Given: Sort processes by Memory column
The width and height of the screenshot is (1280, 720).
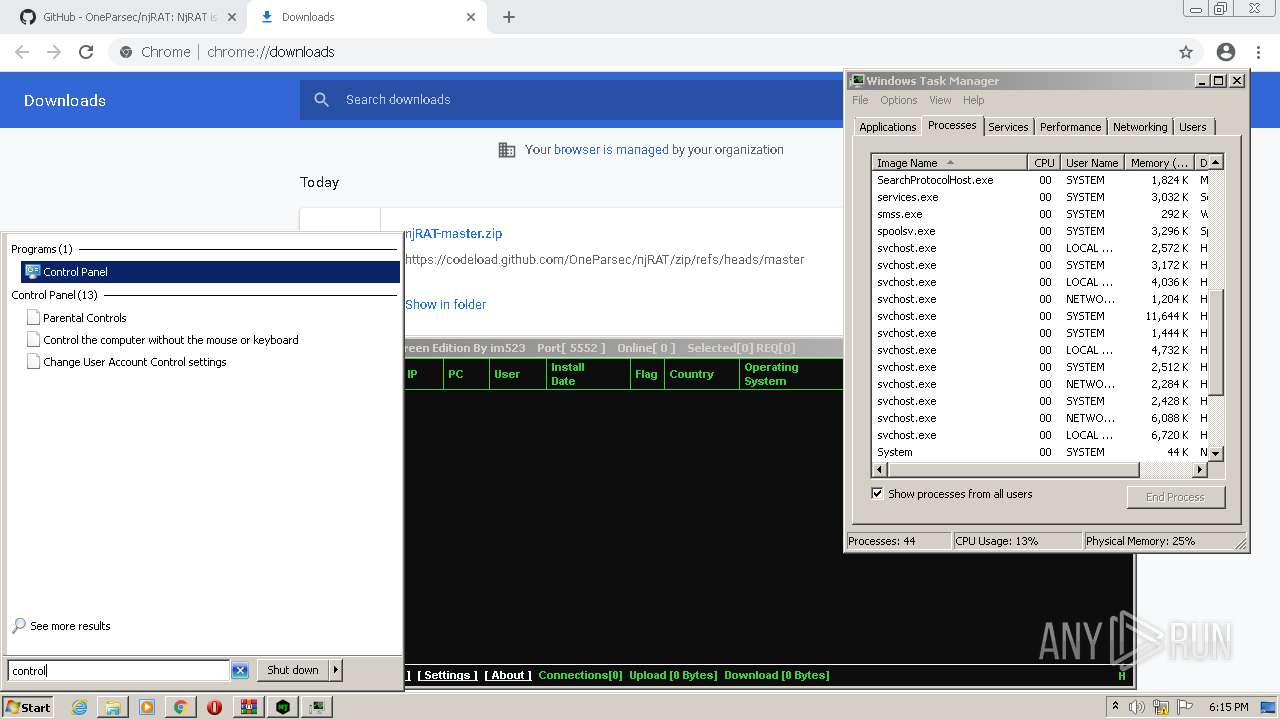Looking at the screenshot, I should coord(1160,162).
